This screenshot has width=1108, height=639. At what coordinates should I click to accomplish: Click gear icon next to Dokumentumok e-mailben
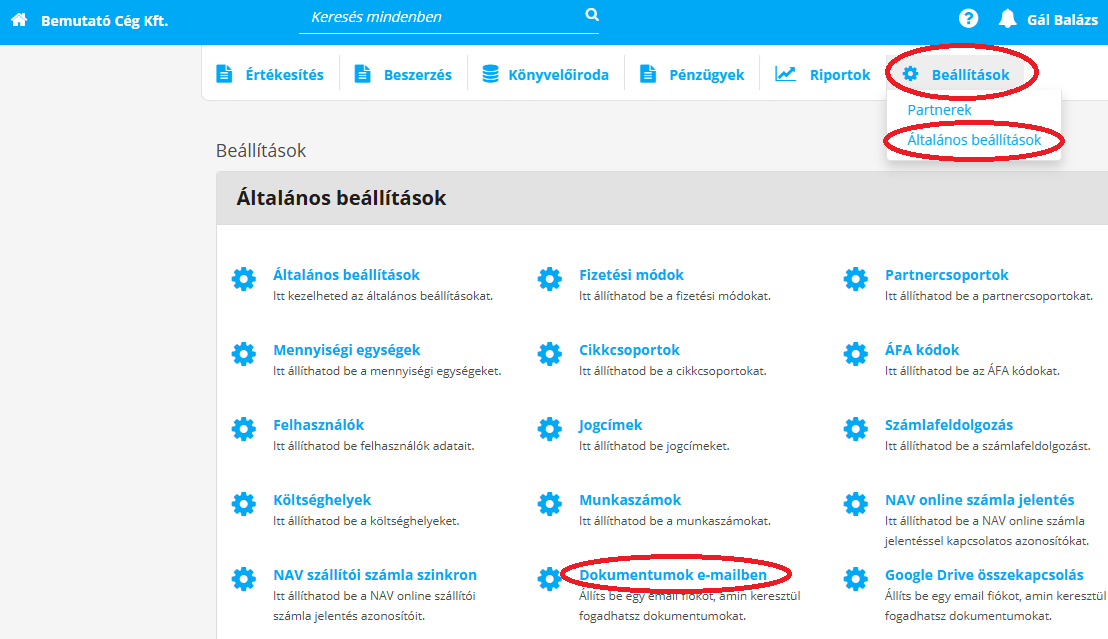coord(550,579)
